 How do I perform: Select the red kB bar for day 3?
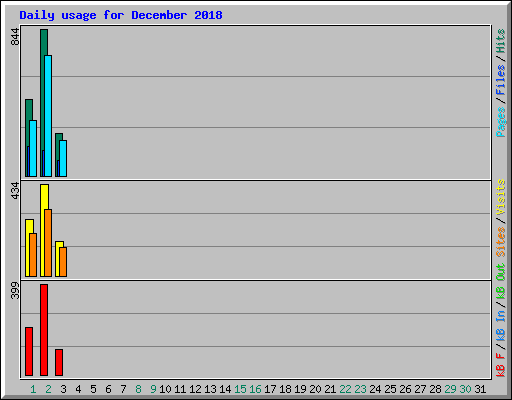[59, 363]
